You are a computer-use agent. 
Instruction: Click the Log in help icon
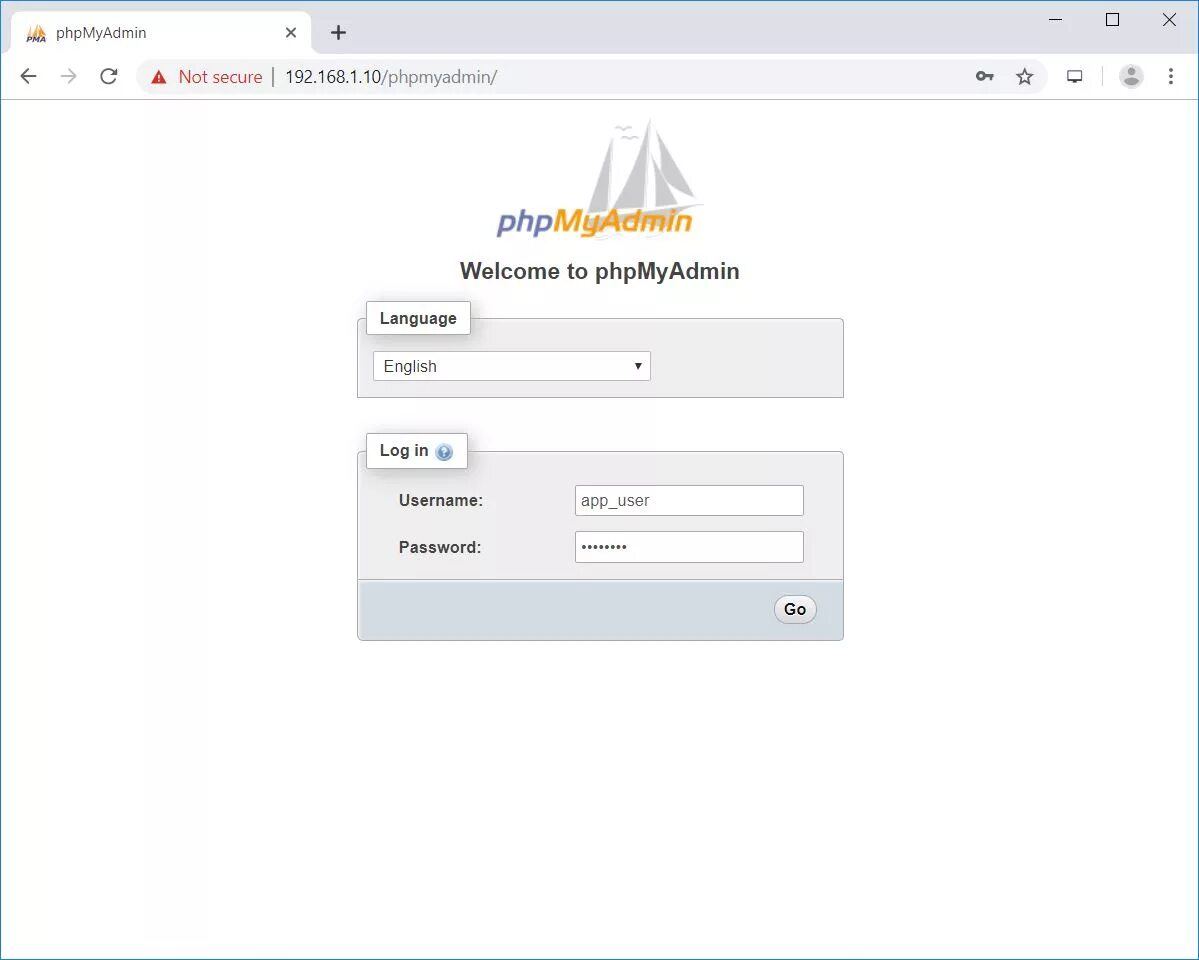(x=444, y=452)
